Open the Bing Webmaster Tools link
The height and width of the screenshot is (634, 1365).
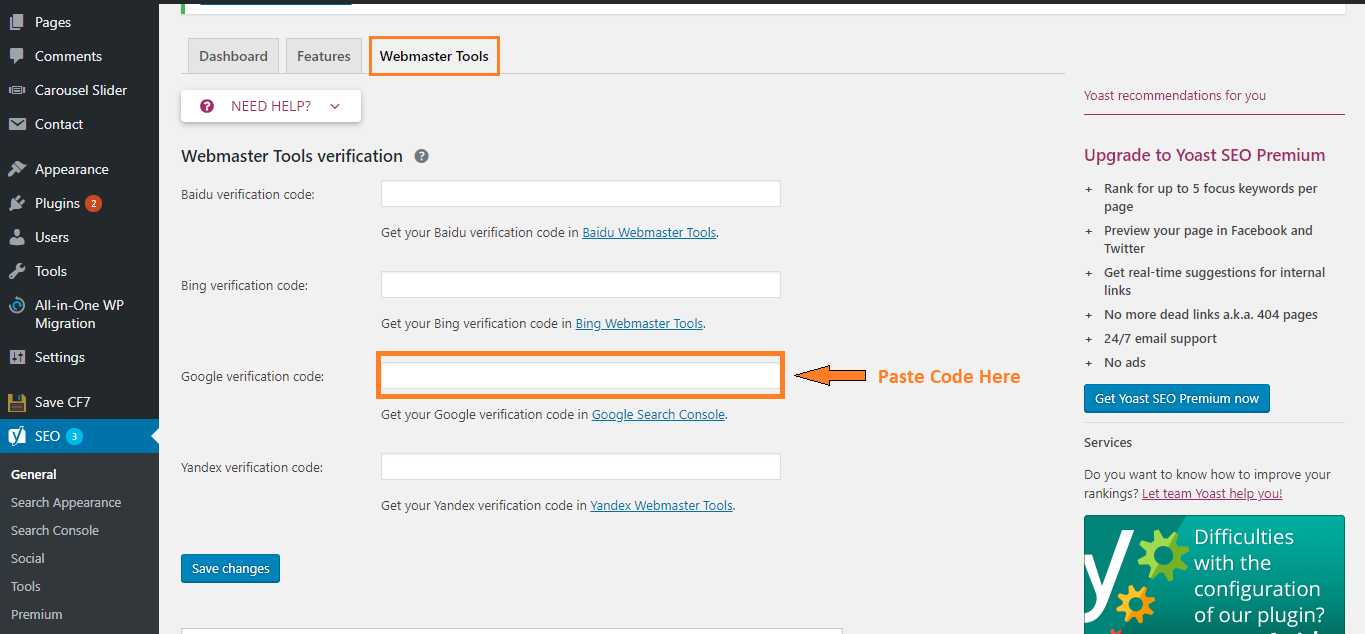tap(640, 323)
